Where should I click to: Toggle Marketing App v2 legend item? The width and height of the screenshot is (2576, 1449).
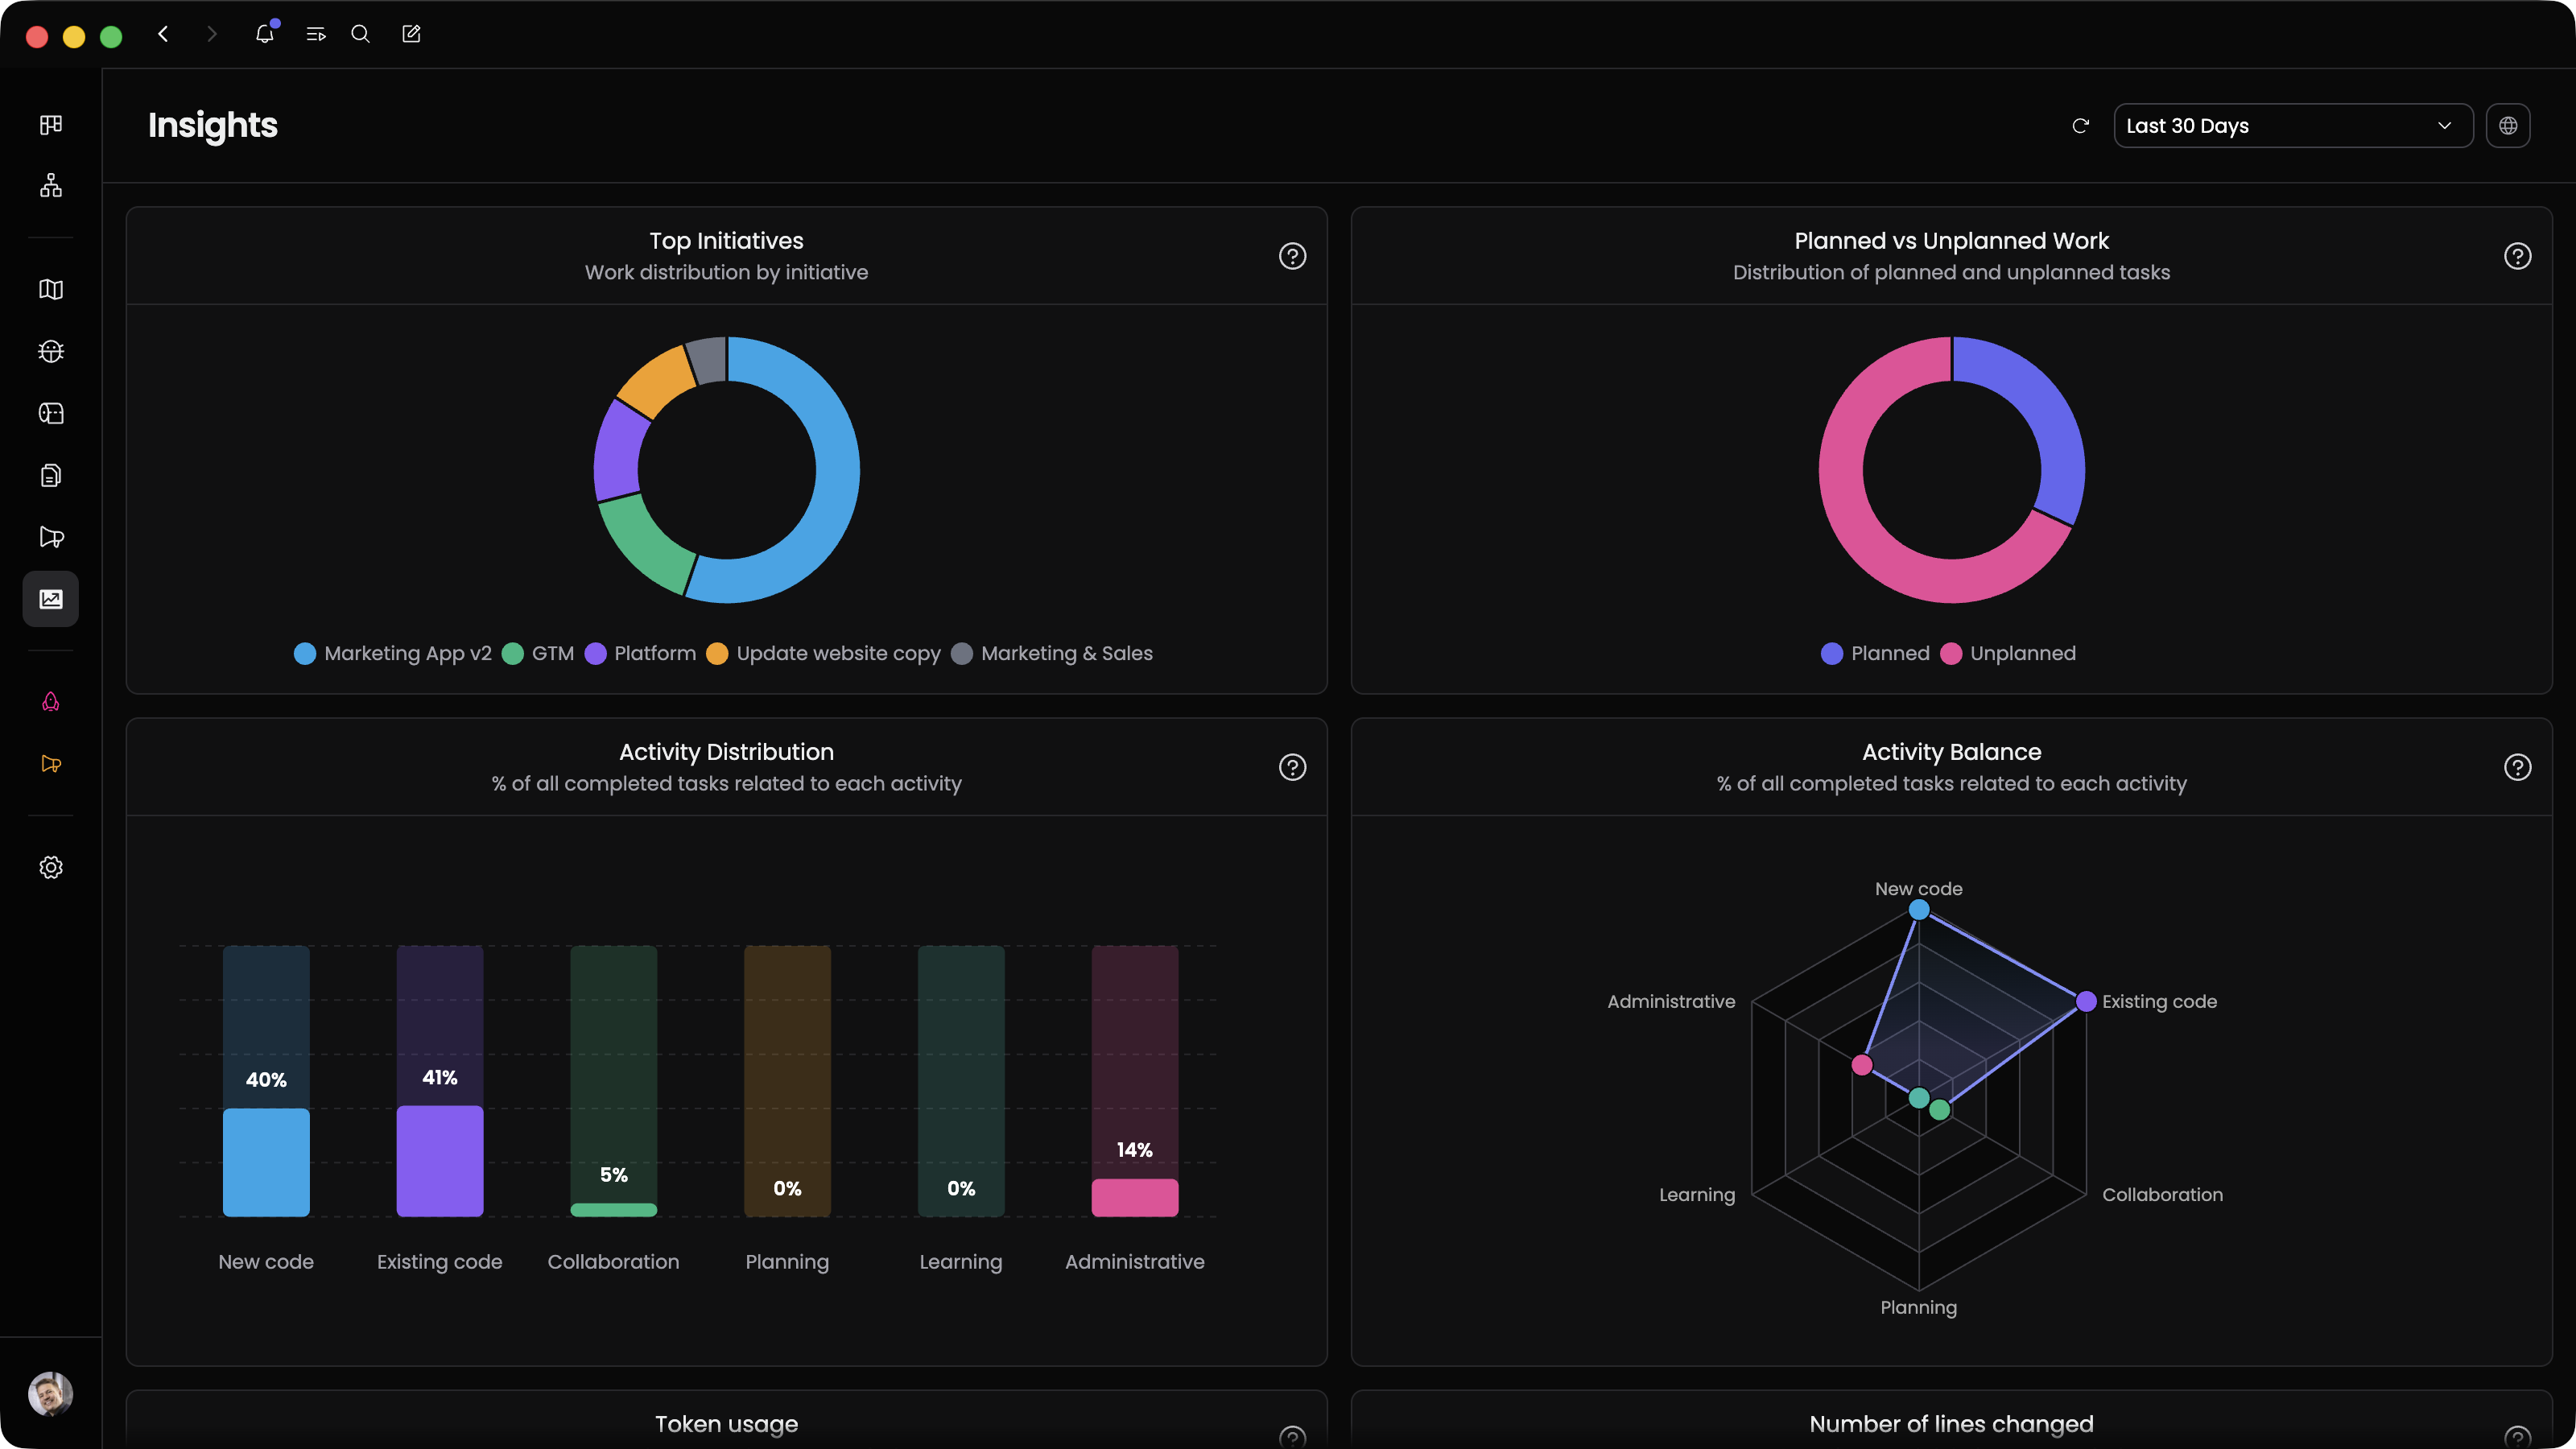click(x=393, y=653)
